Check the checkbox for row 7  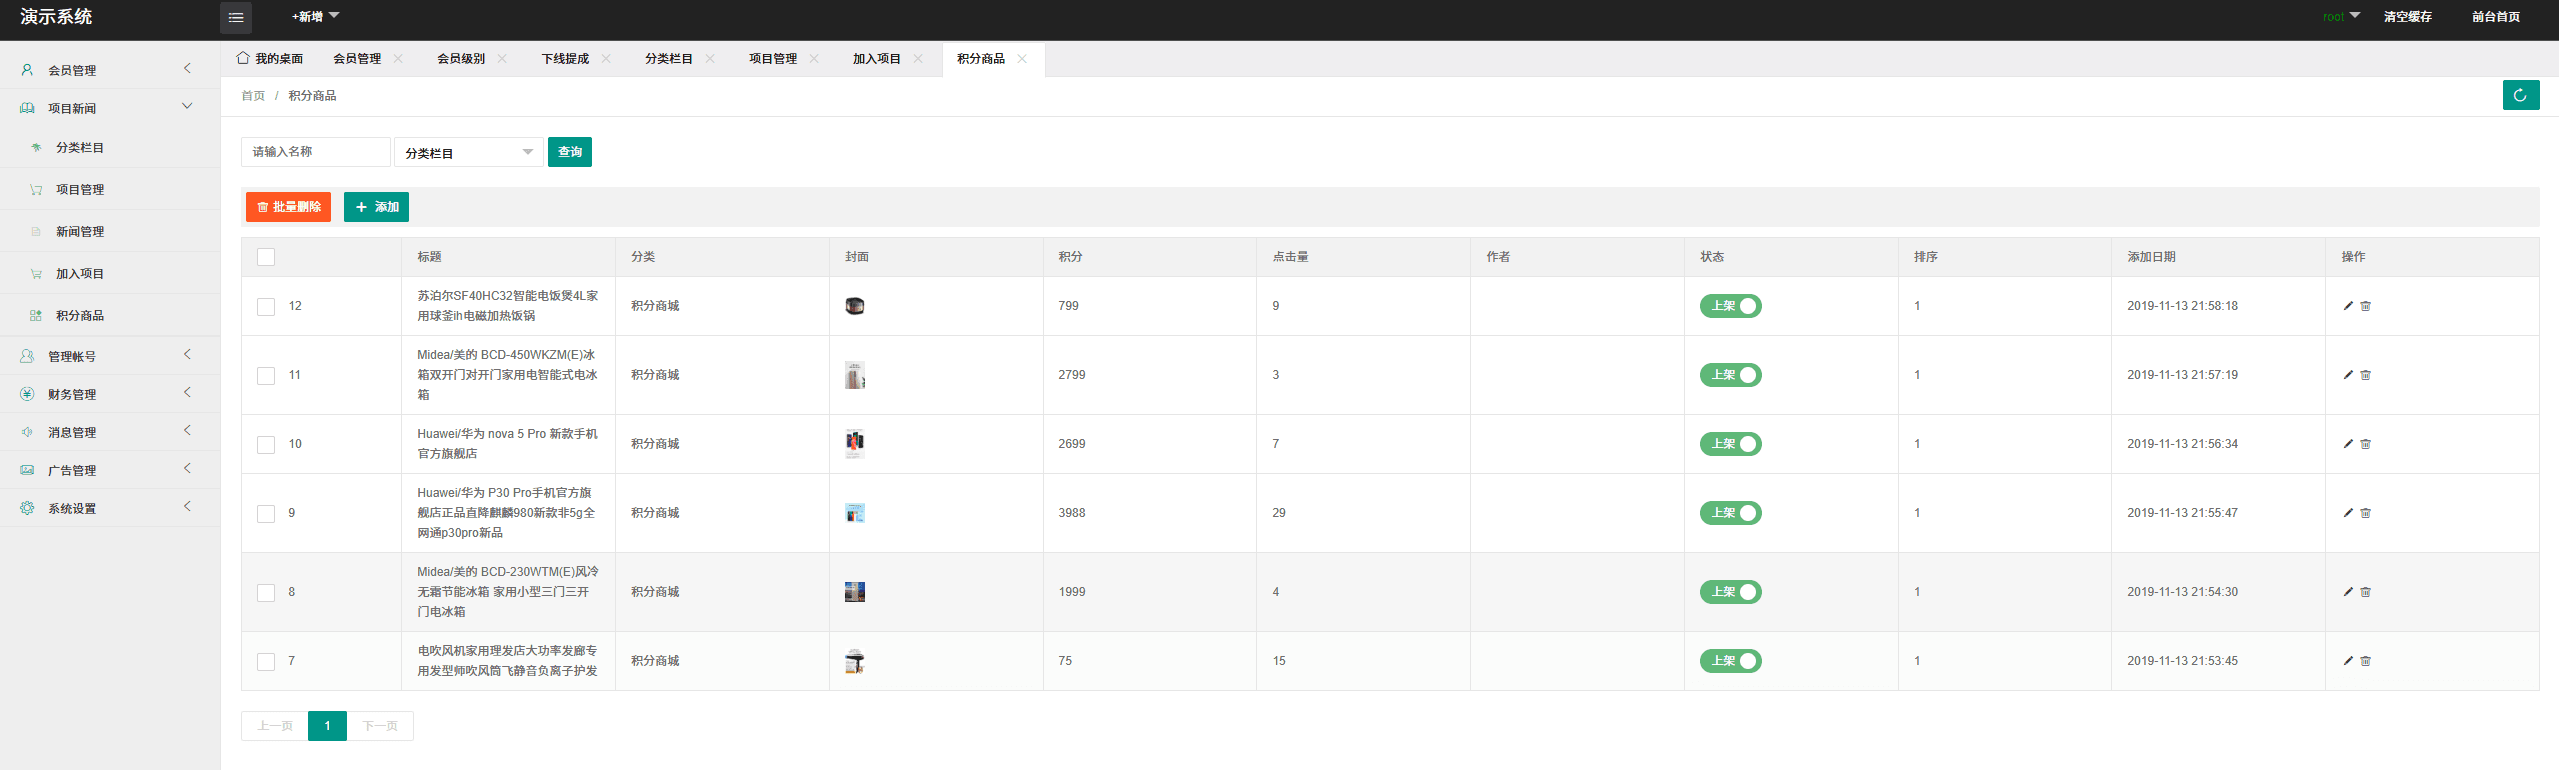coord(266,662)
